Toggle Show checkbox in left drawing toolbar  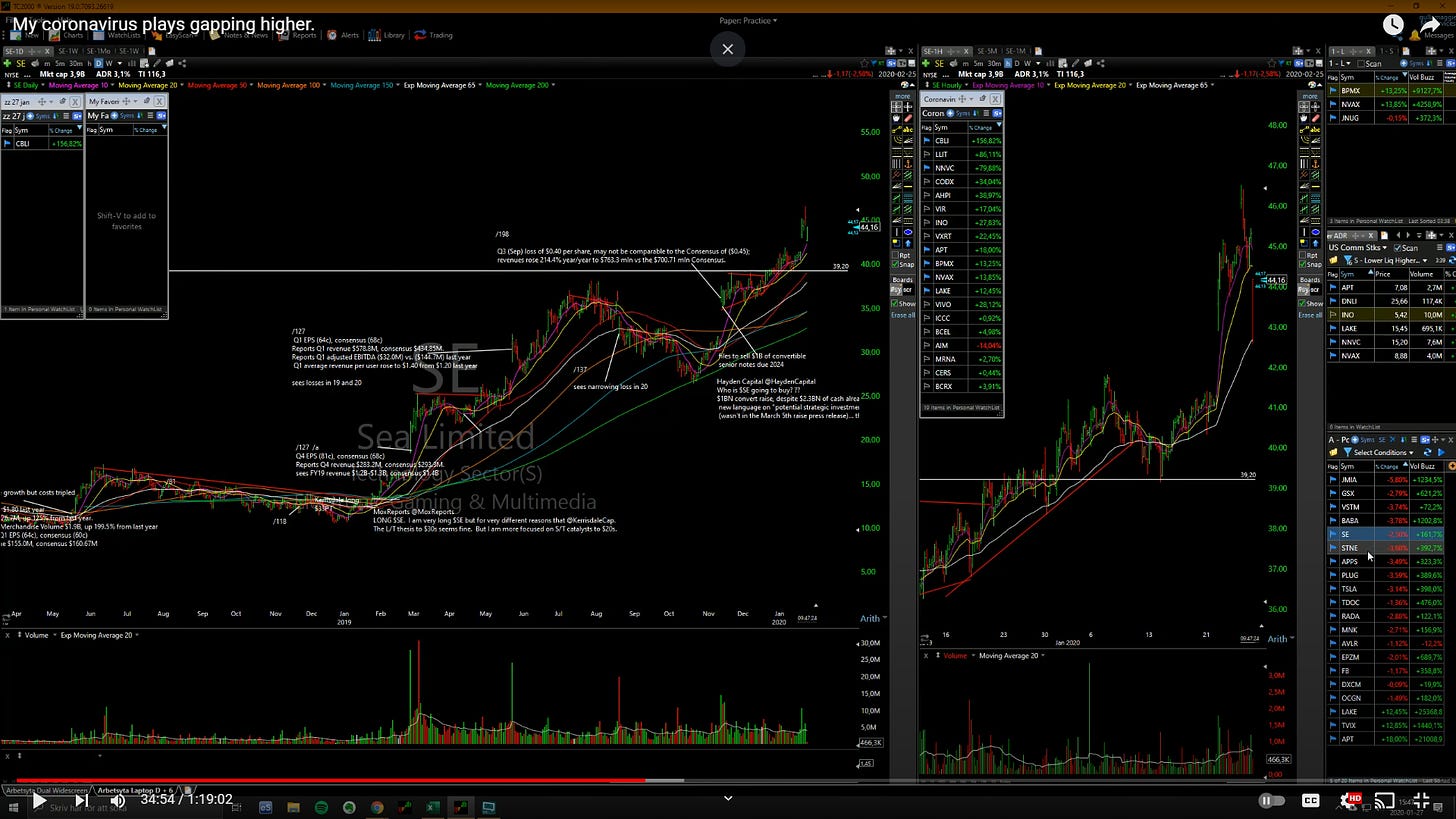click(x=894, y=303)
